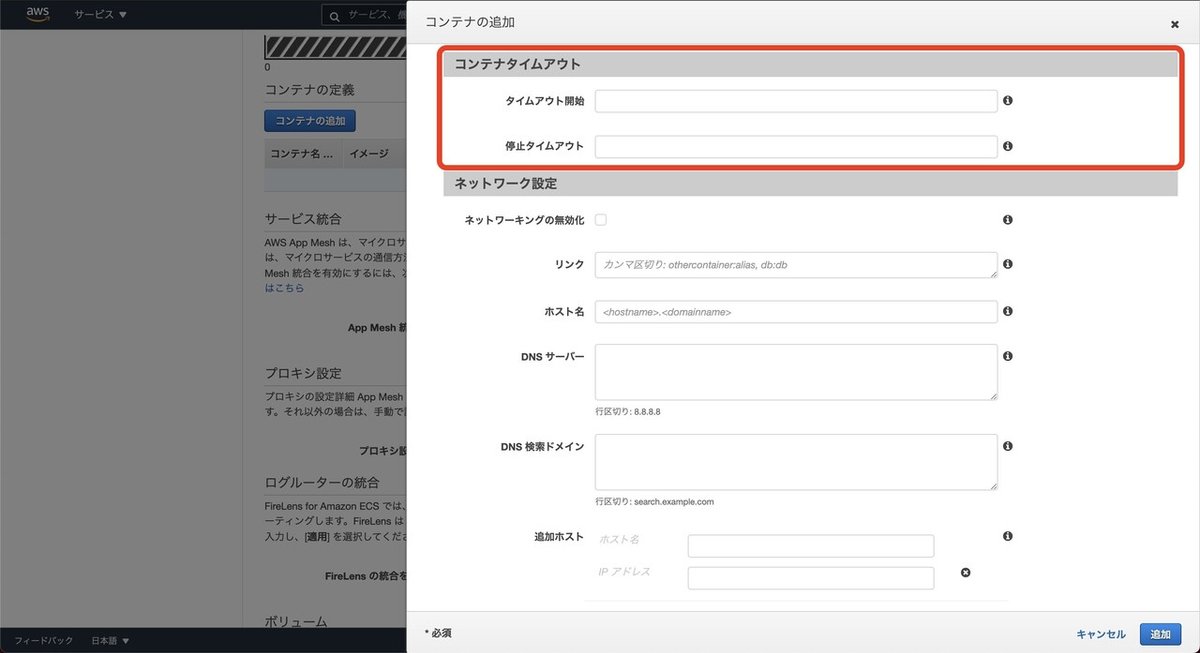This screenshot has height=653, width=1200.
Task: Show info for 停止タイムアウト field
Action: click(1008, 146)
